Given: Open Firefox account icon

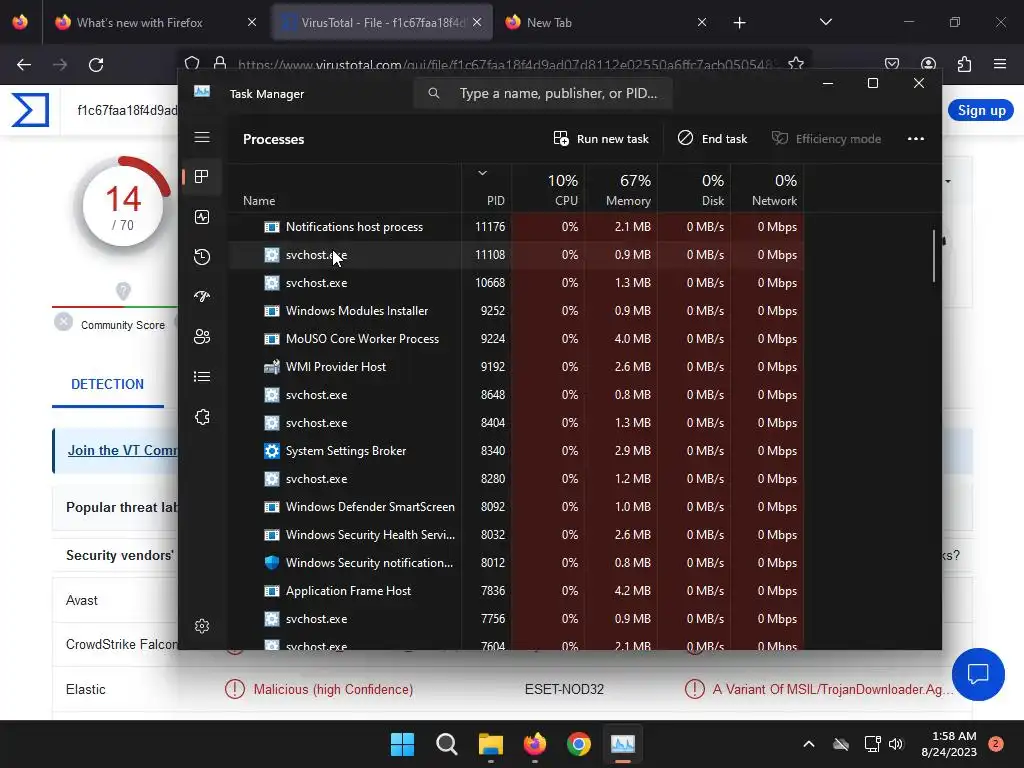Looking at the screenshot, I should click(x=928, y=64).
